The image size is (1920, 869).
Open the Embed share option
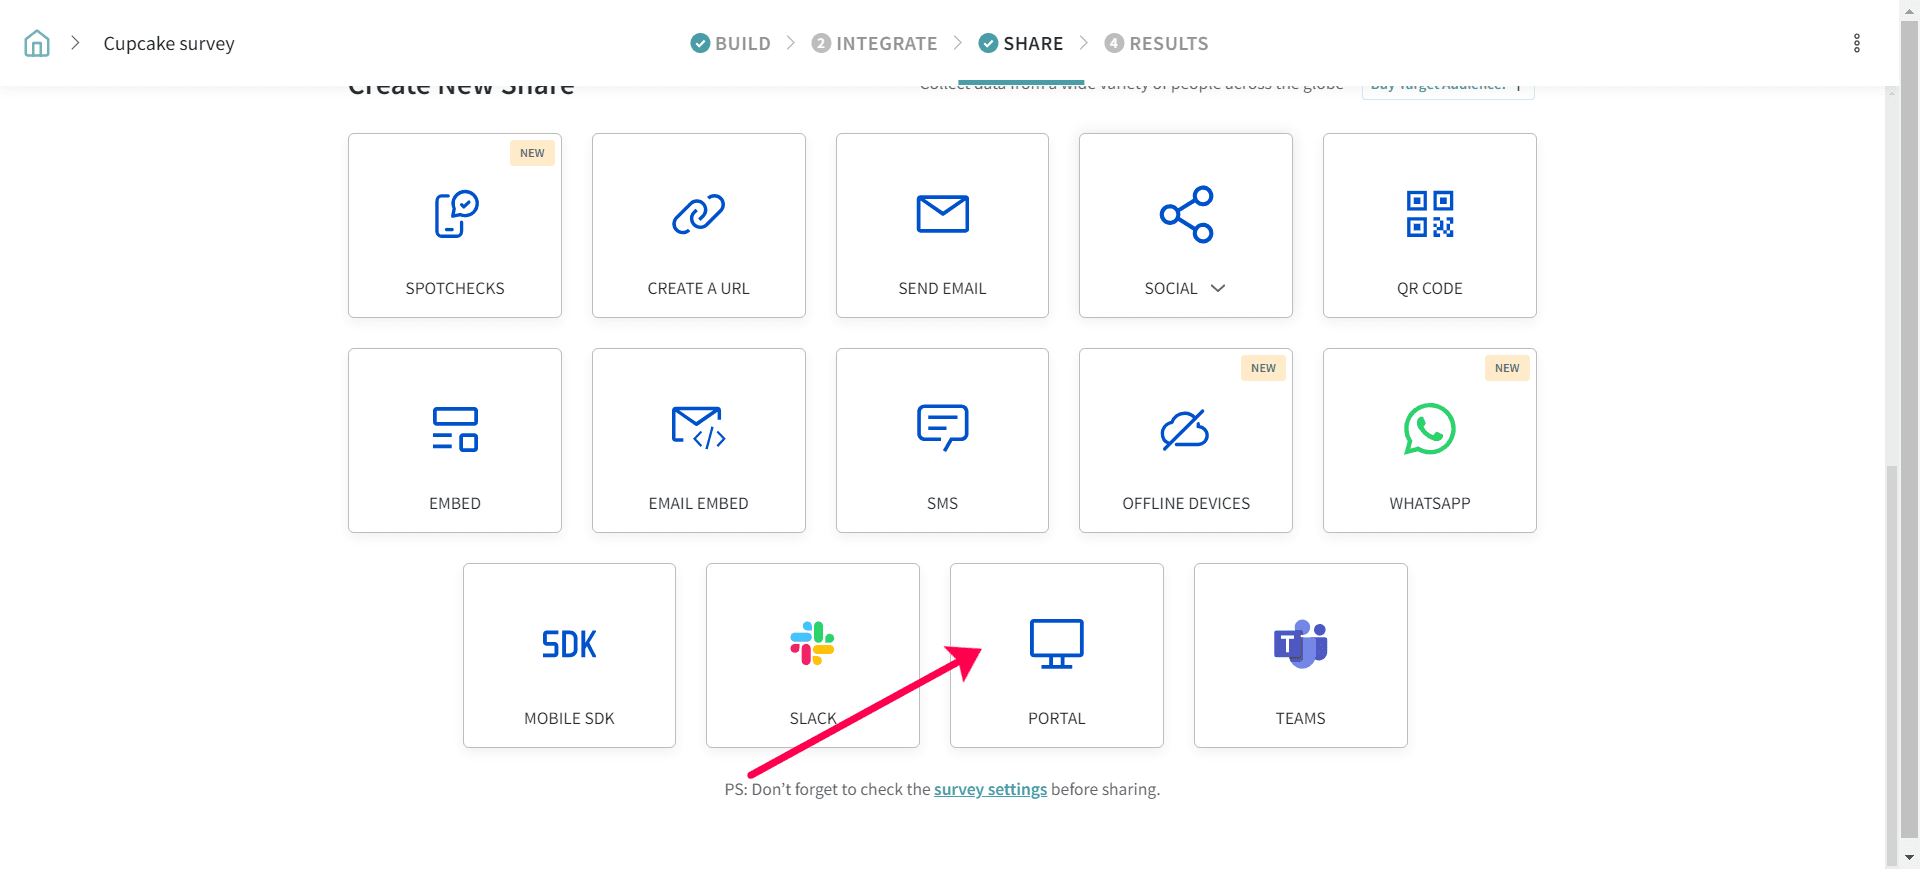click(455, 429)
